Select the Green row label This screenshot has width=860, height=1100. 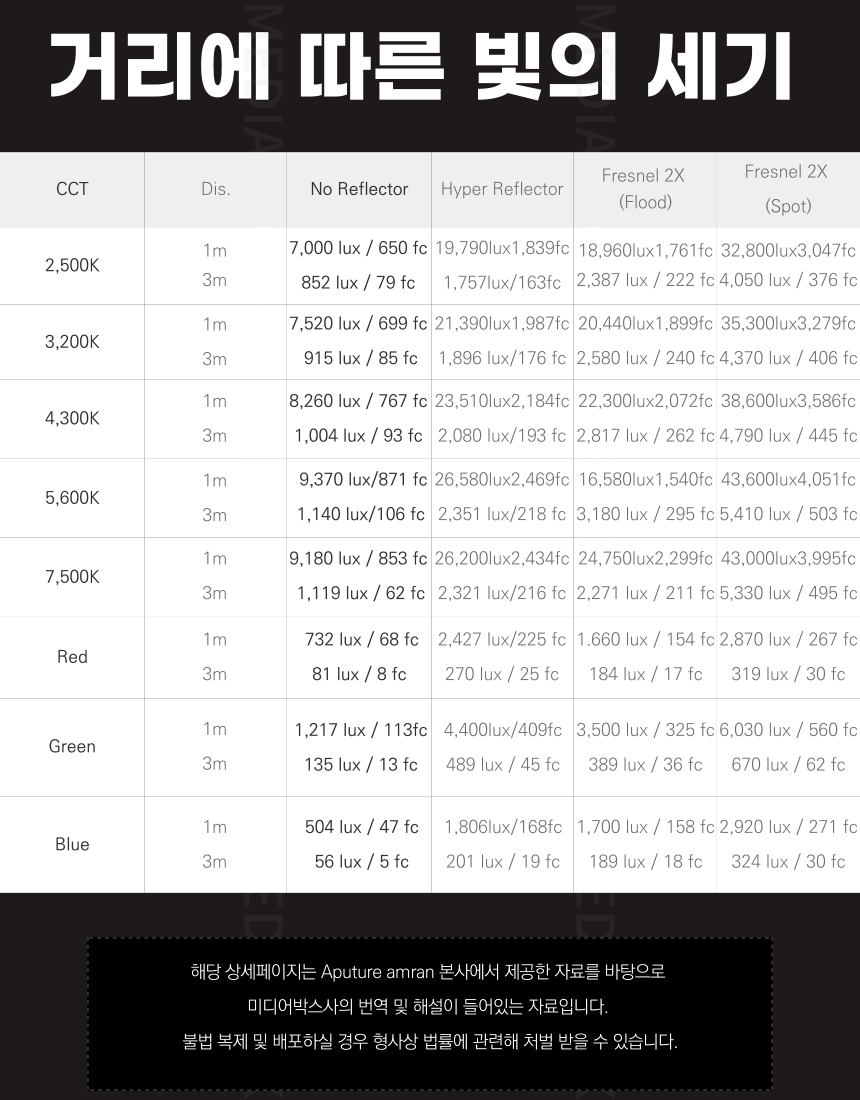coord(72,746)
